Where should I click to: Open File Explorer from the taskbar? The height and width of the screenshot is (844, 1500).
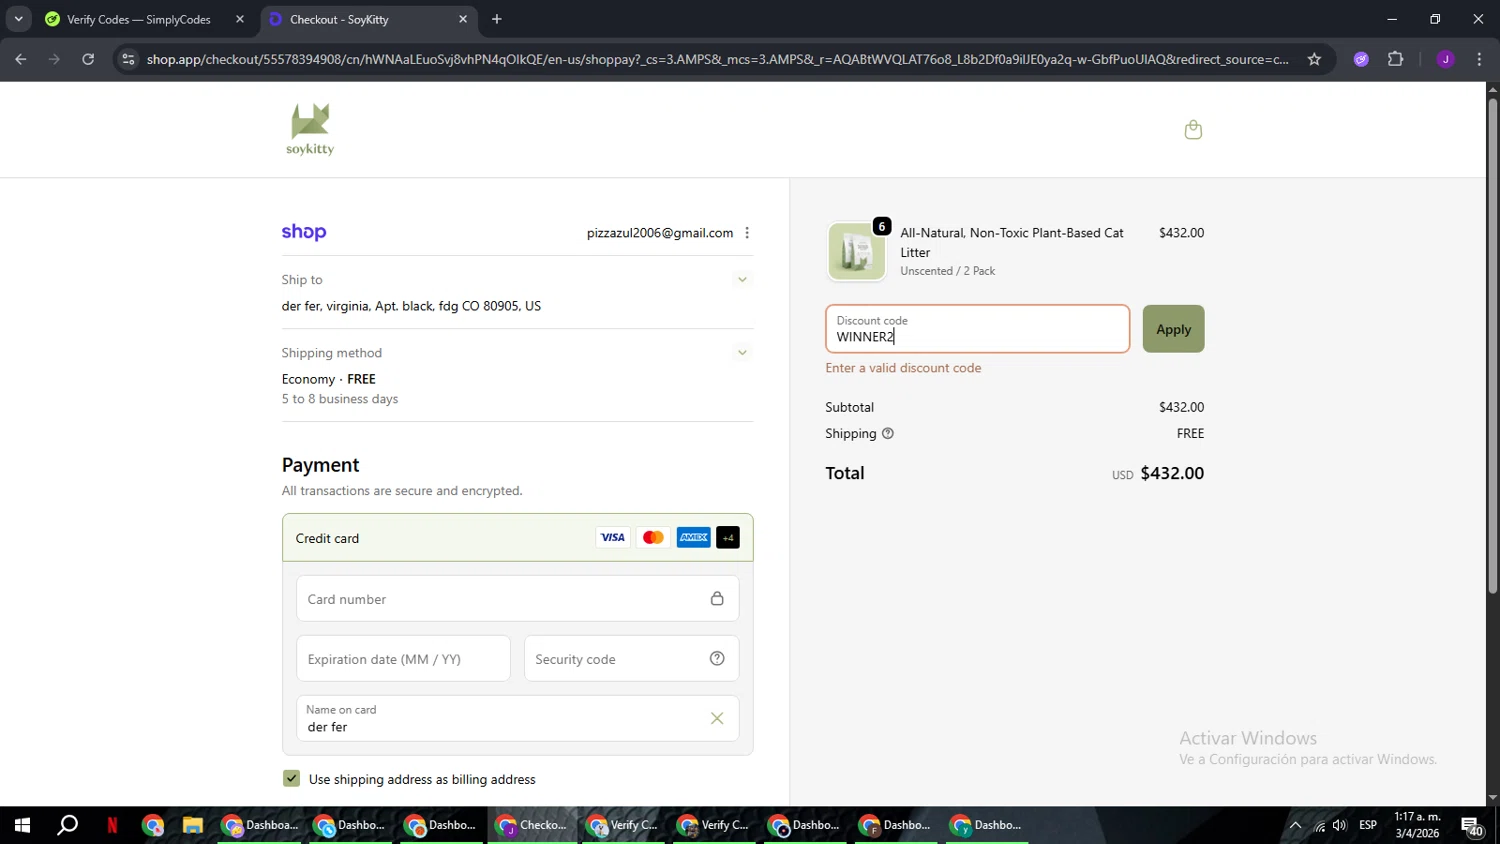[192, 825]
